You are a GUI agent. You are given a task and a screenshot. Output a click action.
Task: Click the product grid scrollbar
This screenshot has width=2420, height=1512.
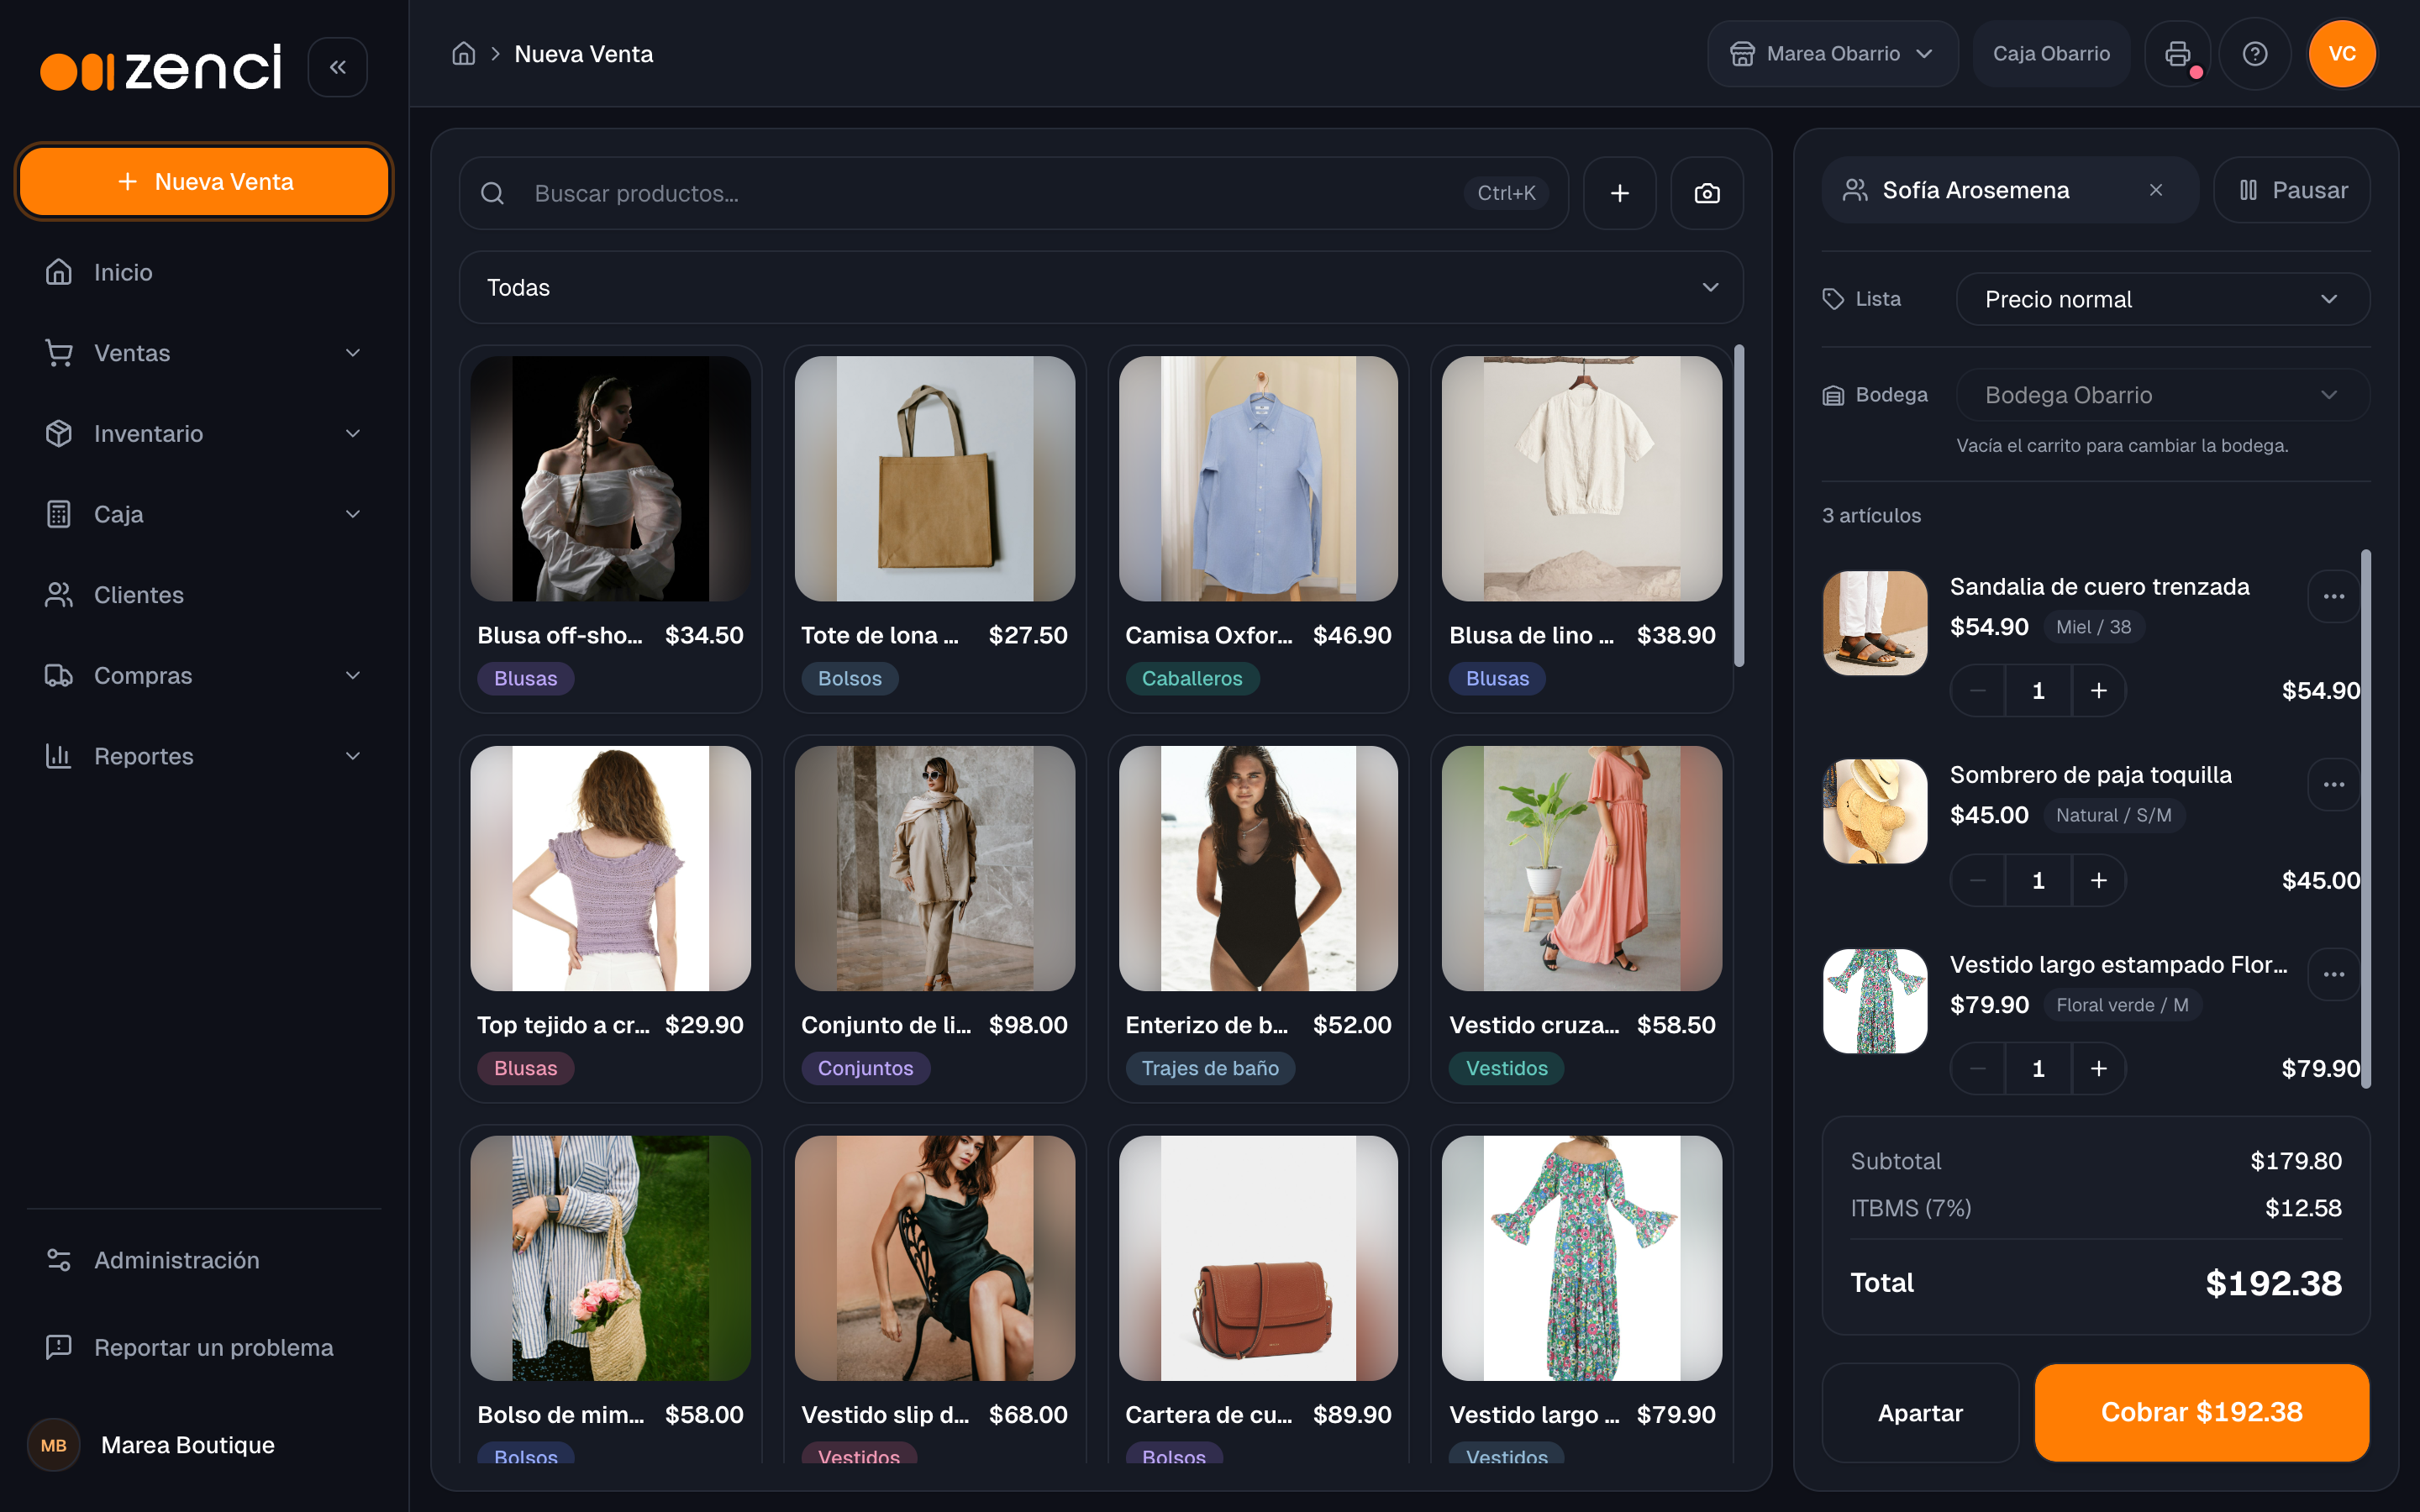1739,506
